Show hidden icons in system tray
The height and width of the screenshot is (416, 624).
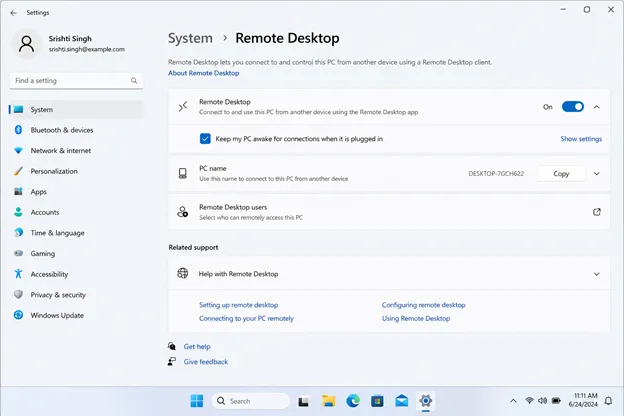(513, 401)
